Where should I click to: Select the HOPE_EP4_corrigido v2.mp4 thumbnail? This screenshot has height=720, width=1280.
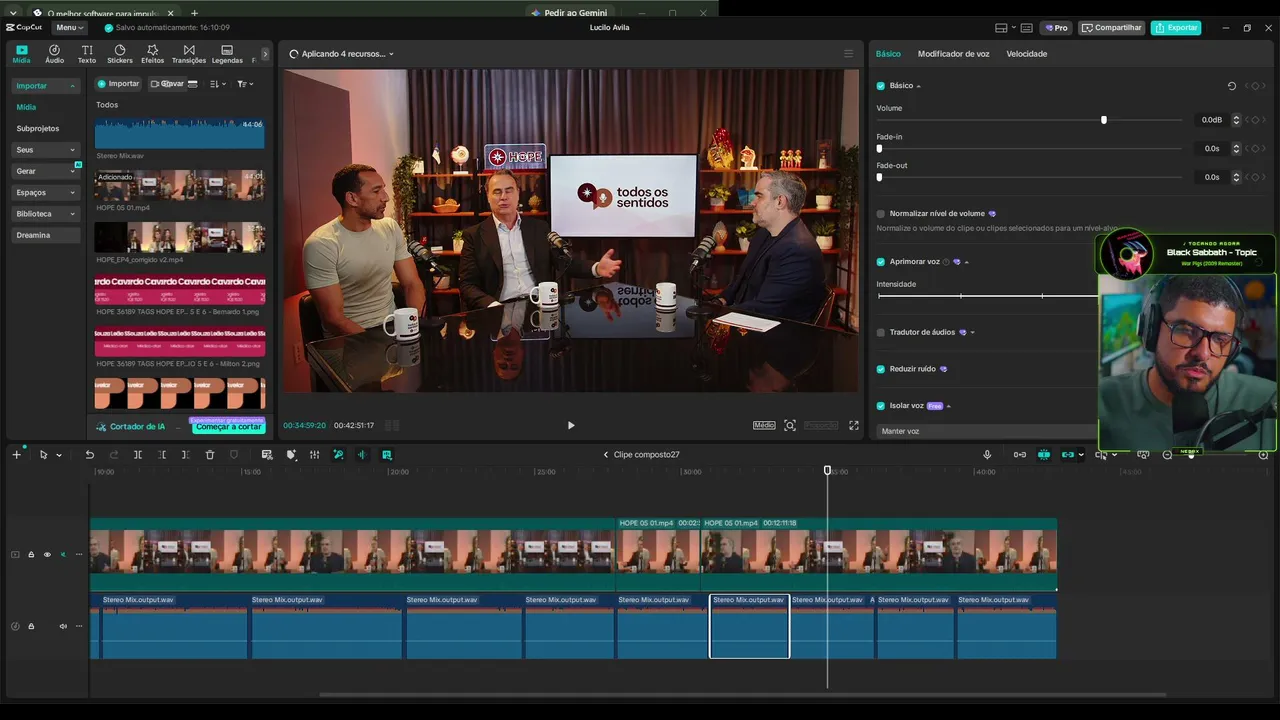tap(180, 237)
